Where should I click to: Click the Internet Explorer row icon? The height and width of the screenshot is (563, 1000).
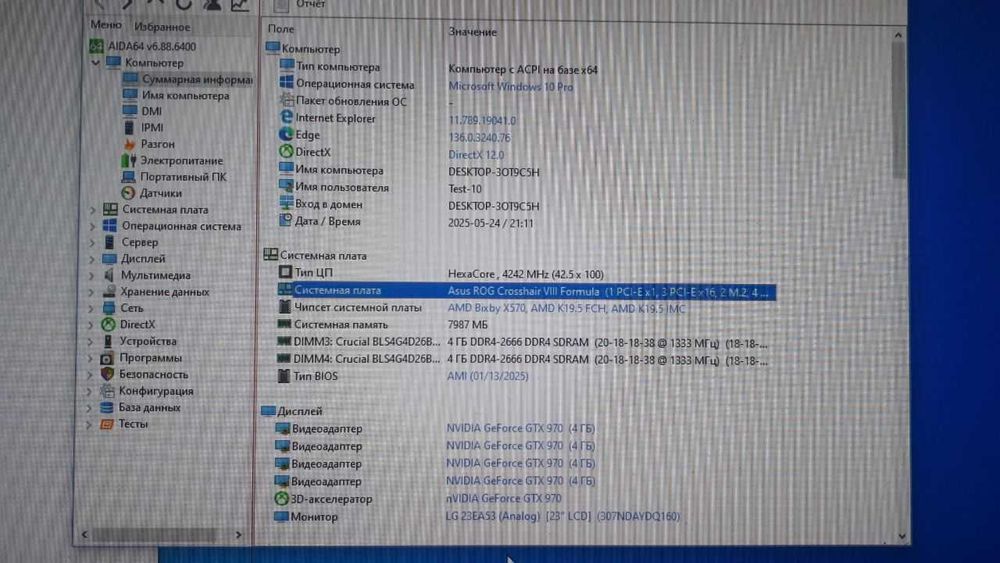coord(286,117)
